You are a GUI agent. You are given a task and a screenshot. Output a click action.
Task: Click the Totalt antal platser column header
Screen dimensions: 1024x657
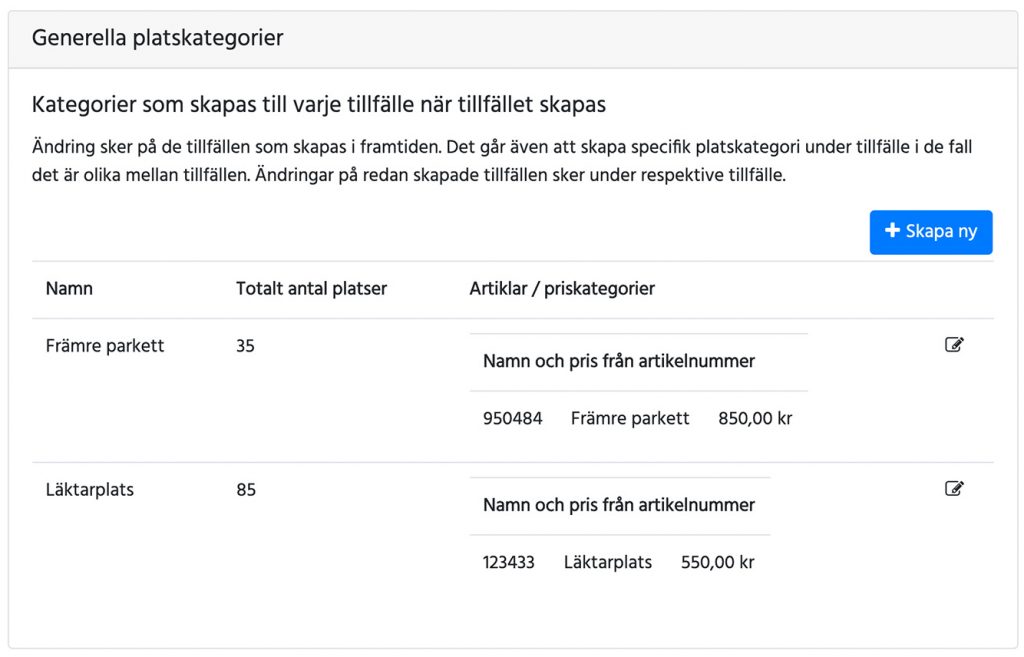pos(311,289)
